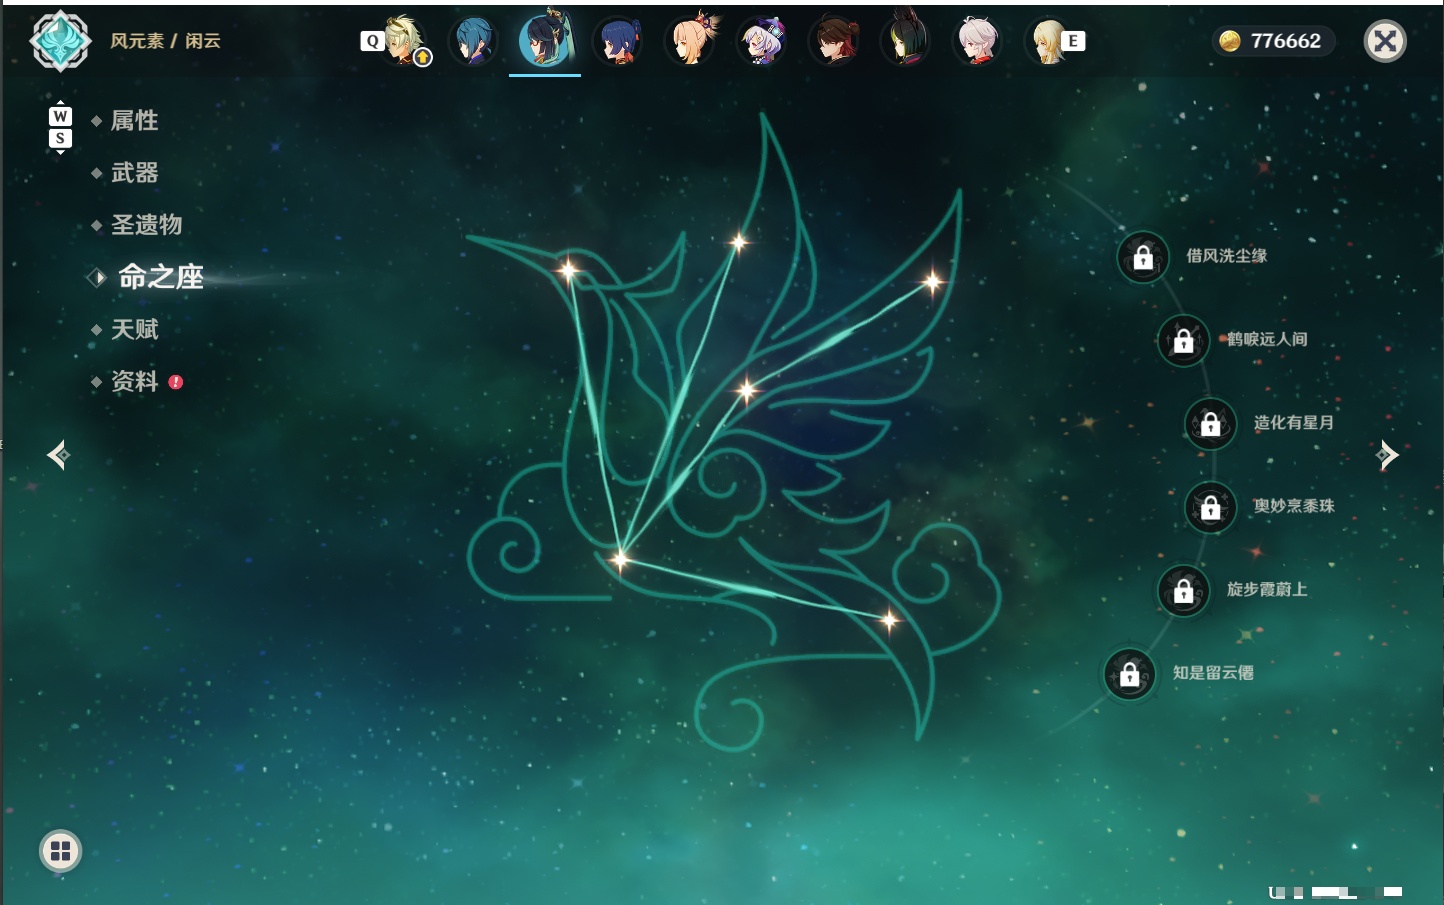Screen dimensions: 1444x905
Task: Open the 鹤唳远人间 lock icon
Action: [x=1183, y=341]
